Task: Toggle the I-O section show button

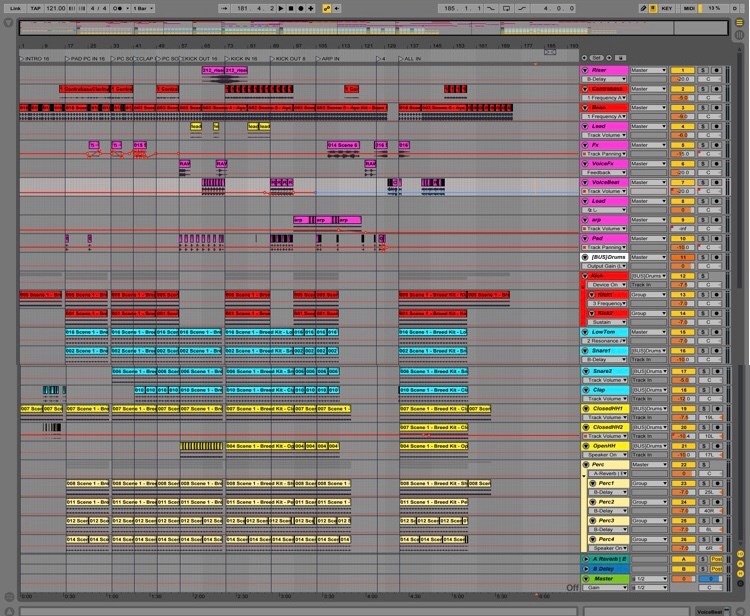Action: pos(740,554)
